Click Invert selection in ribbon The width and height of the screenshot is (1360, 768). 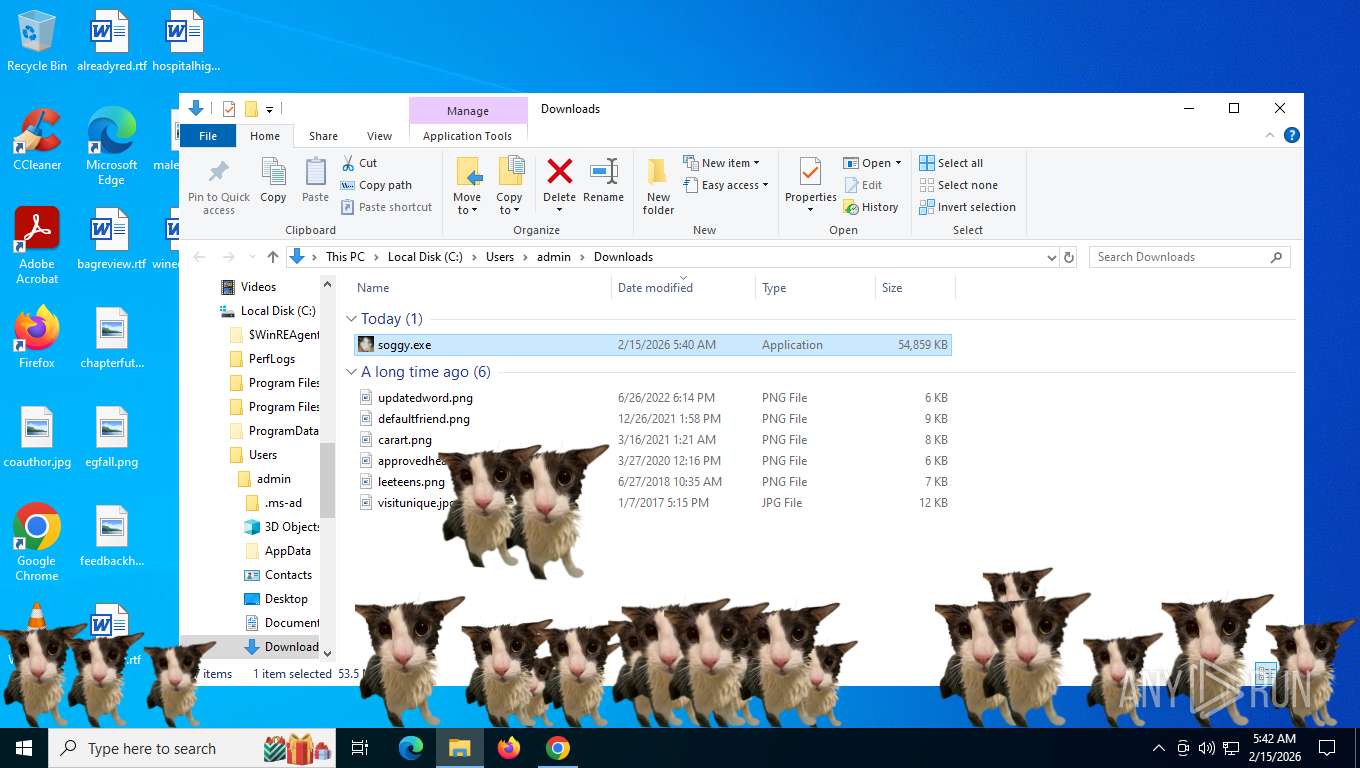point(967,207)
